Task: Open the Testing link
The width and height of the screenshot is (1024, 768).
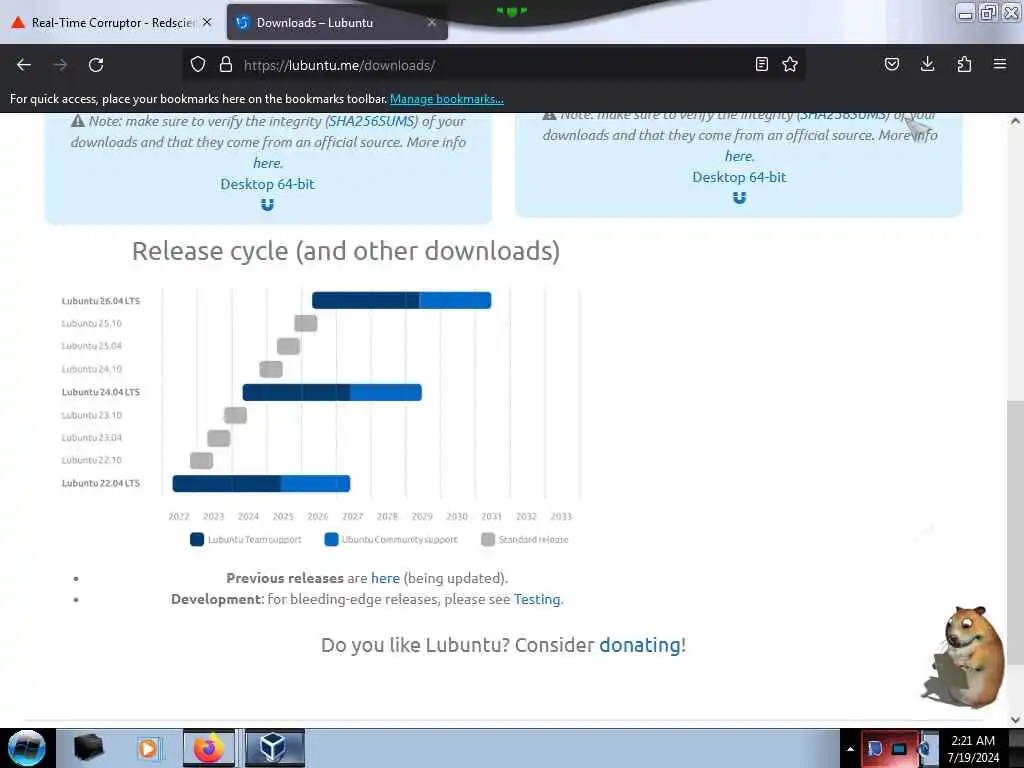Action: [537, 599]
